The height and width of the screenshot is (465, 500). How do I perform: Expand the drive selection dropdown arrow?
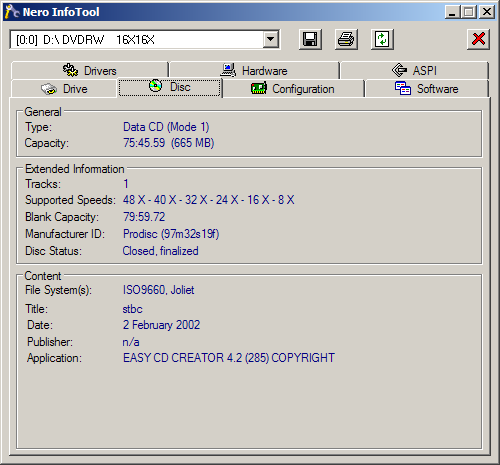[271, 40]
